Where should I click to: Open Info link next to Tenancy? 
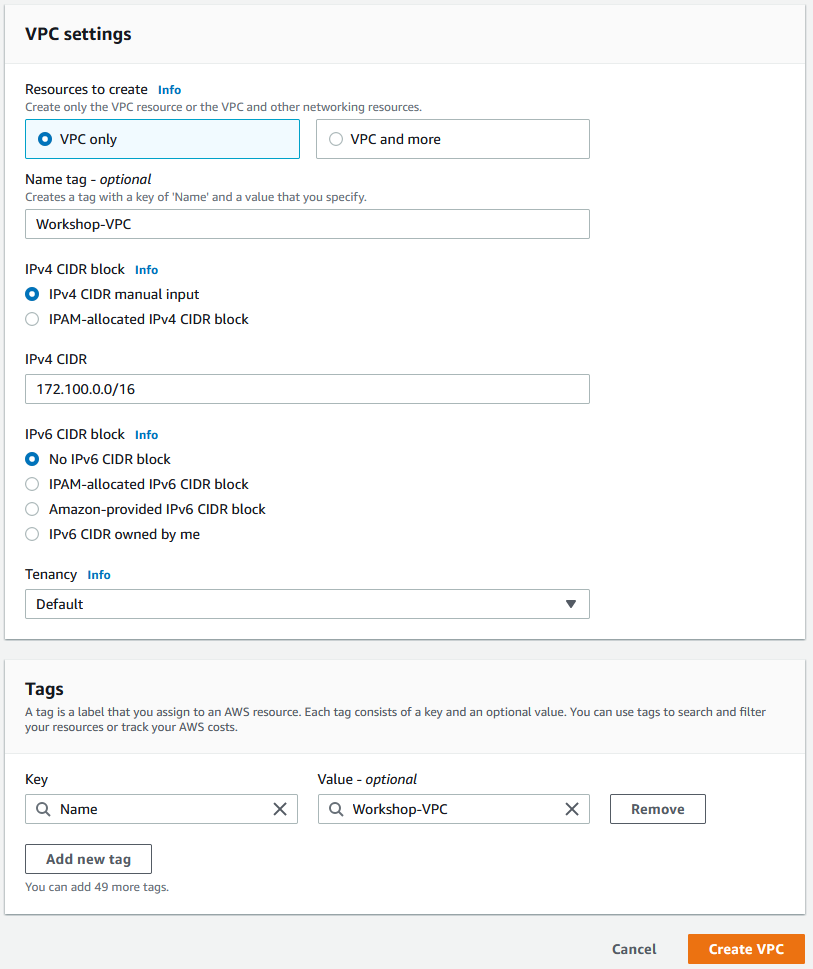(x=99, y=575)
